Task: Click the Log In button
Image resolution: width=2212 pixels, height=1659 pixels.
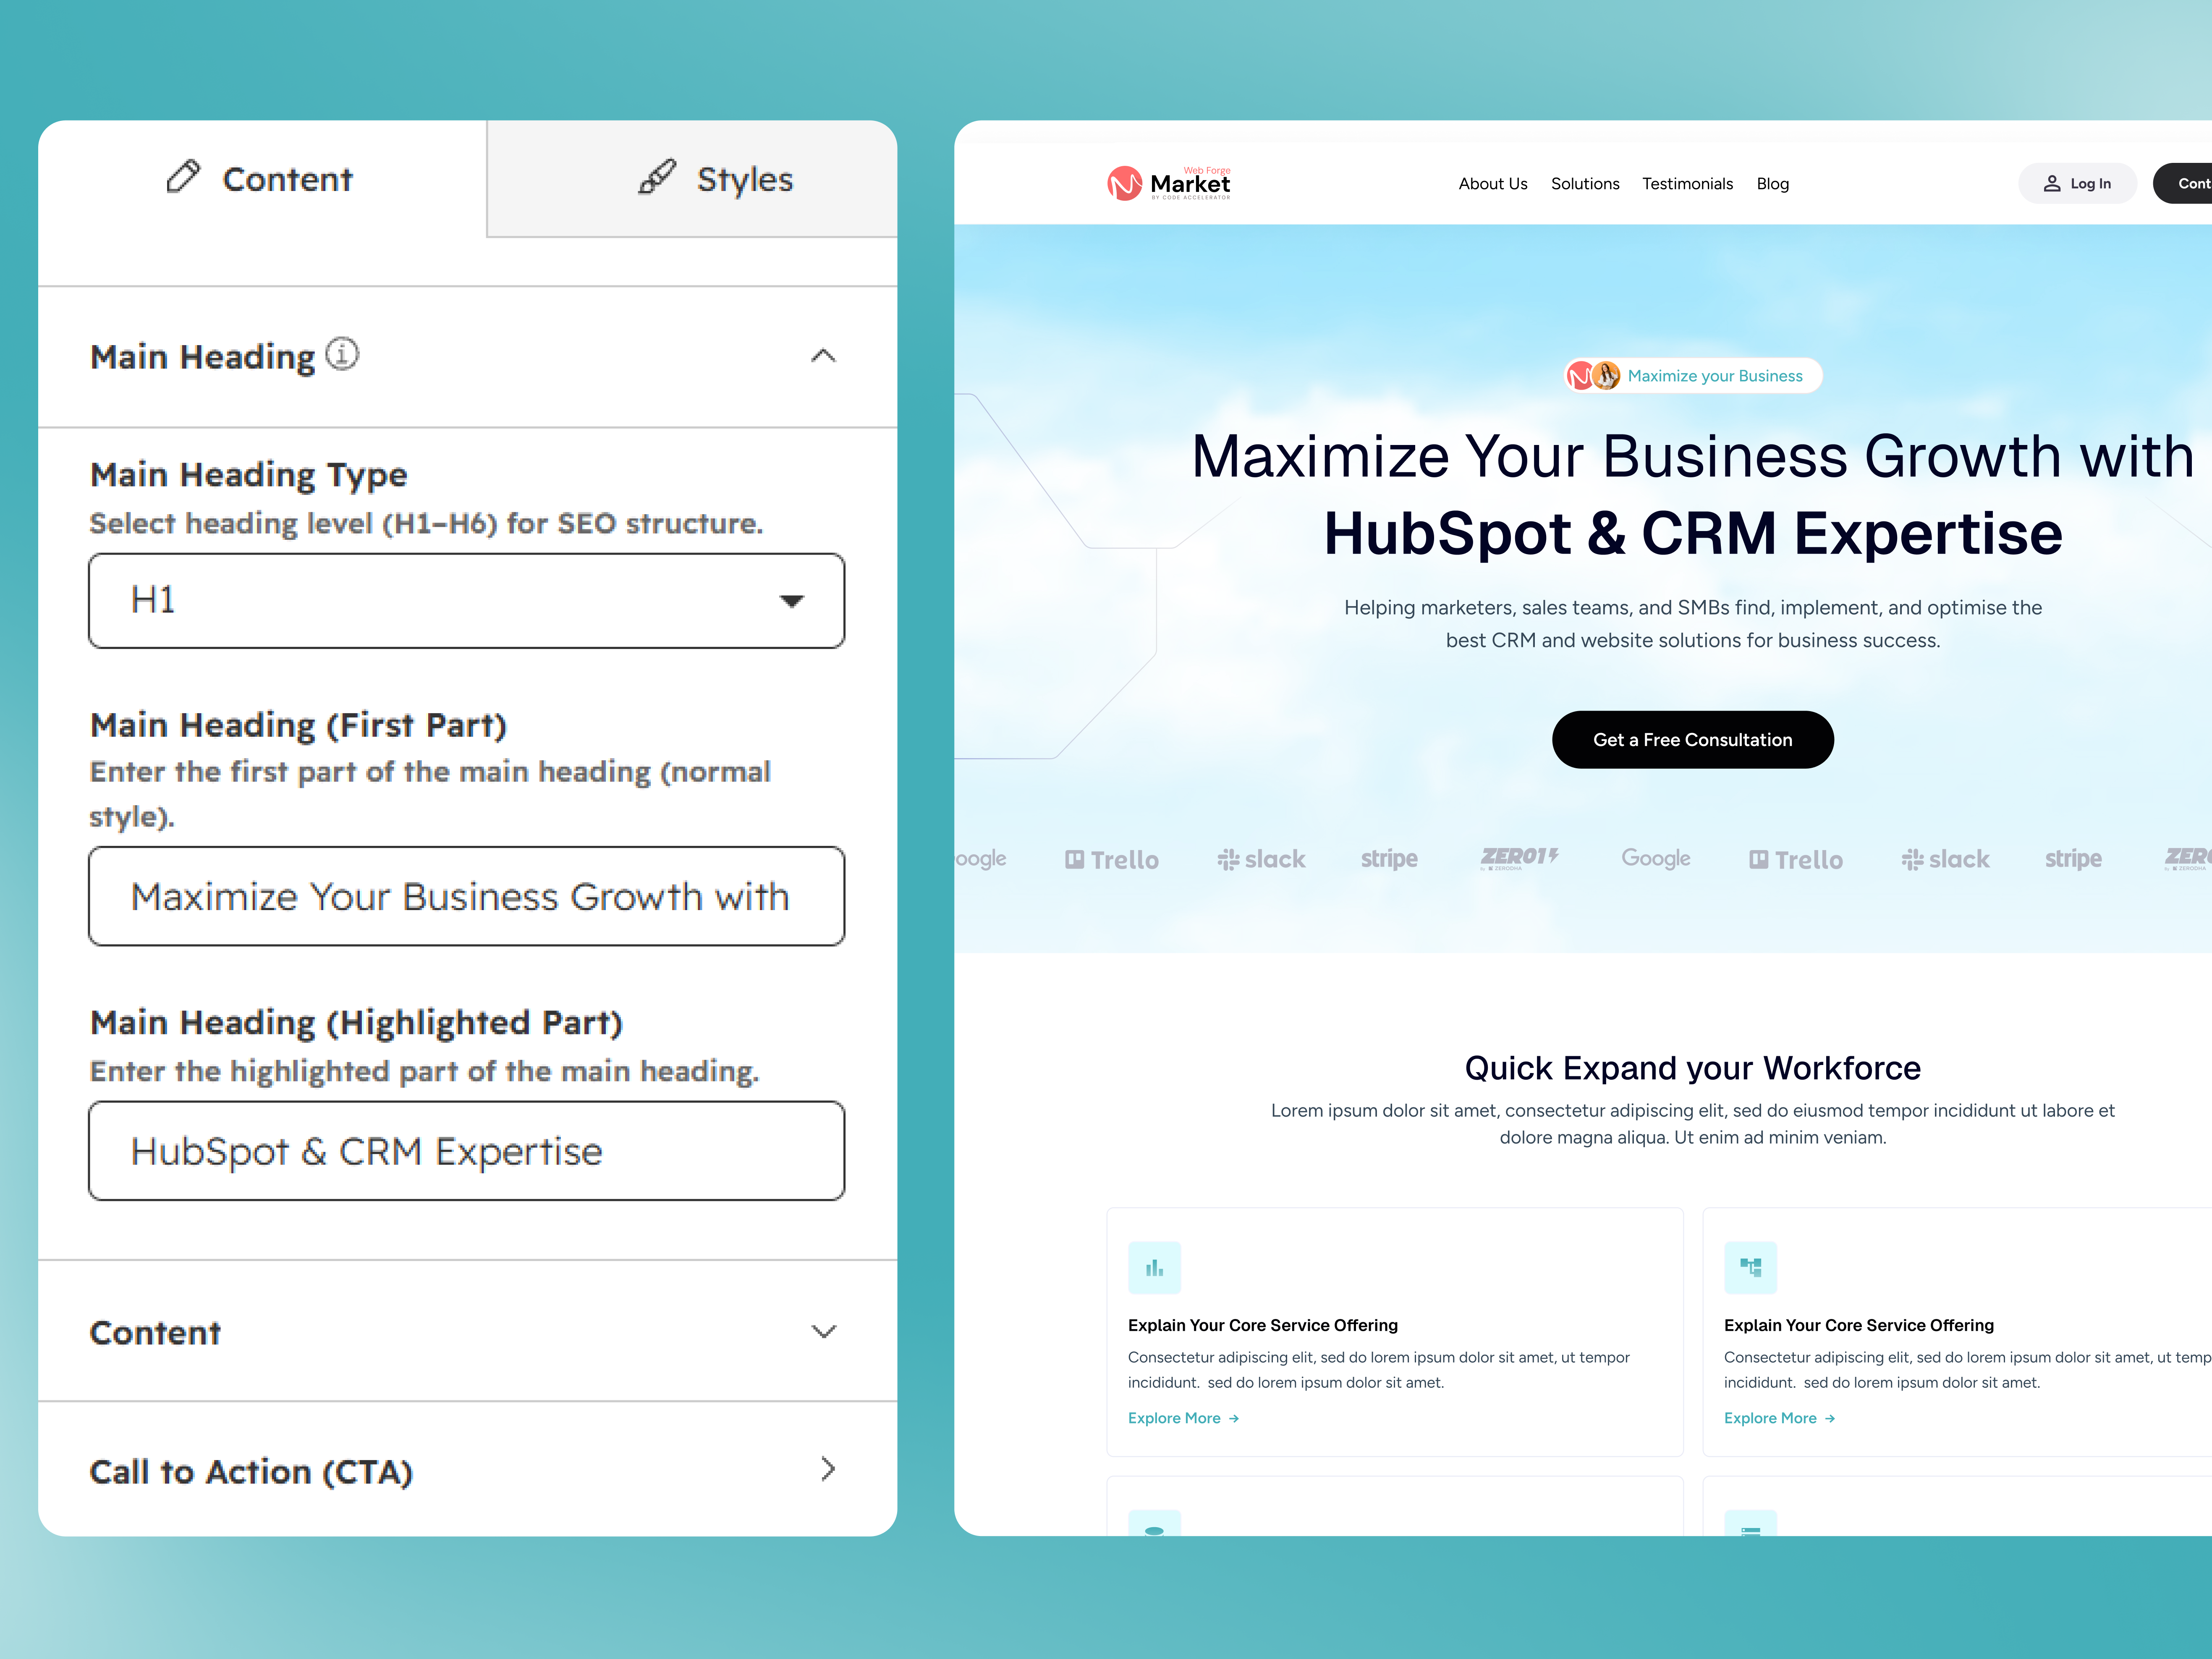Action: (2077, 183)
